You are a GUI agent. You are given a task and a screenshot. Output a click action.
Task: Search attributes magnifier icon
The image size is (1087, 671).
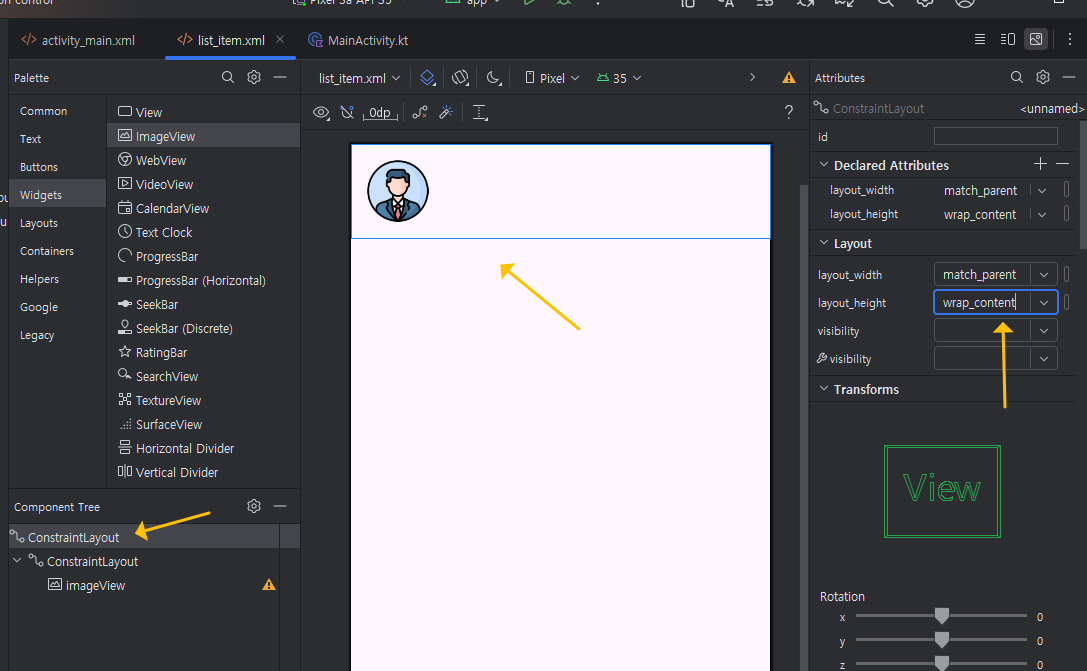click(1016, 77)
